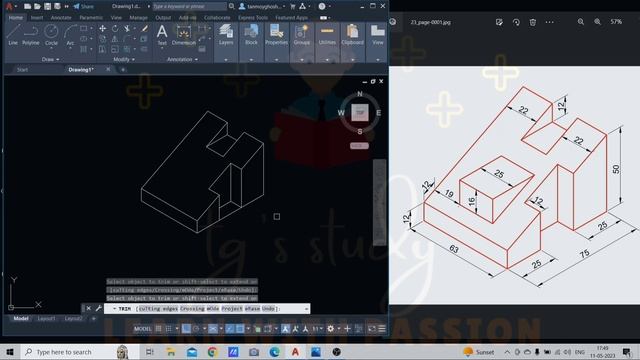Toggle snap mode in status bar
Screen dimensions: 640x360
[169, 329]
